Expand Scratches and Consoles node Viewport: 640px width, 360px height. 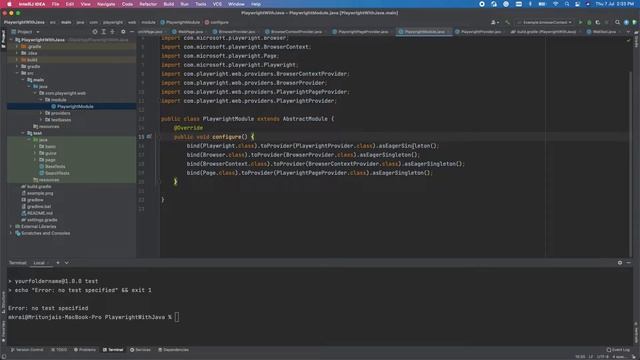click(x=11, y=233)
